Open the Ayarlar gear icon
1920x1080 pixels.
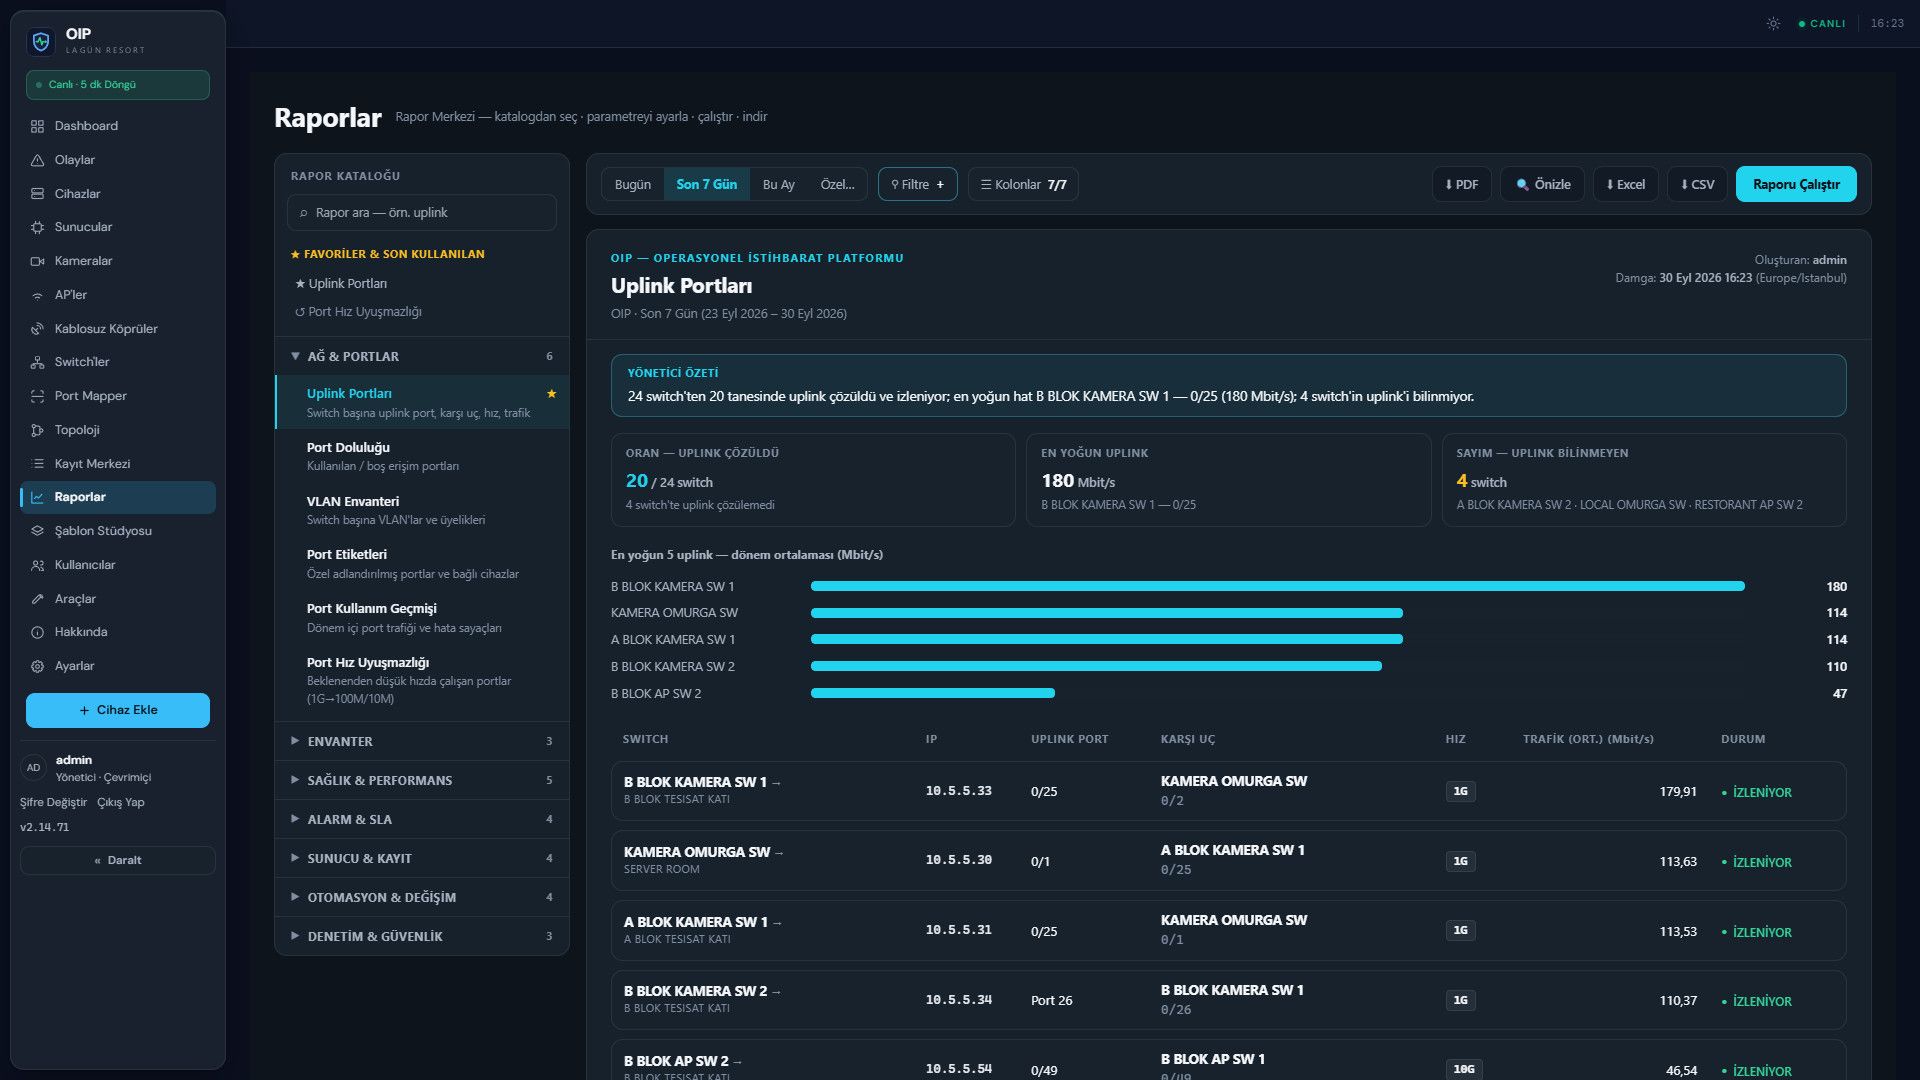(x=37, y=666)
